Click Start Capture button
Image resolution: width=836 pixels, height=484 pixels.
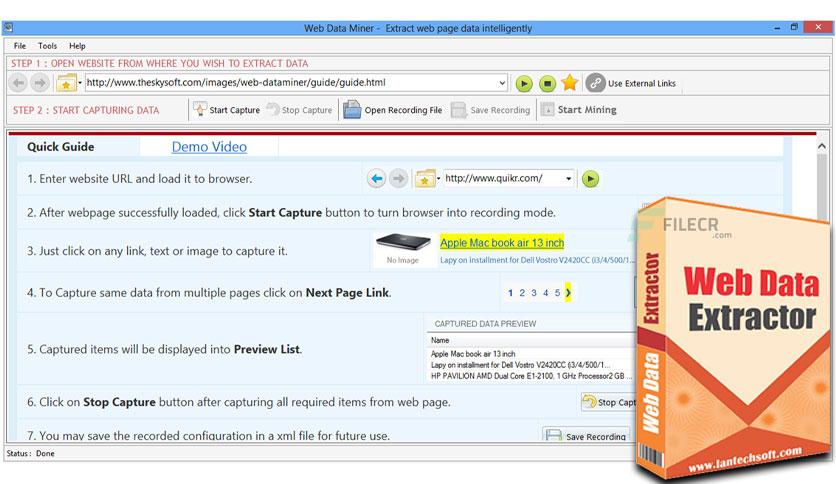pos(227,110)
